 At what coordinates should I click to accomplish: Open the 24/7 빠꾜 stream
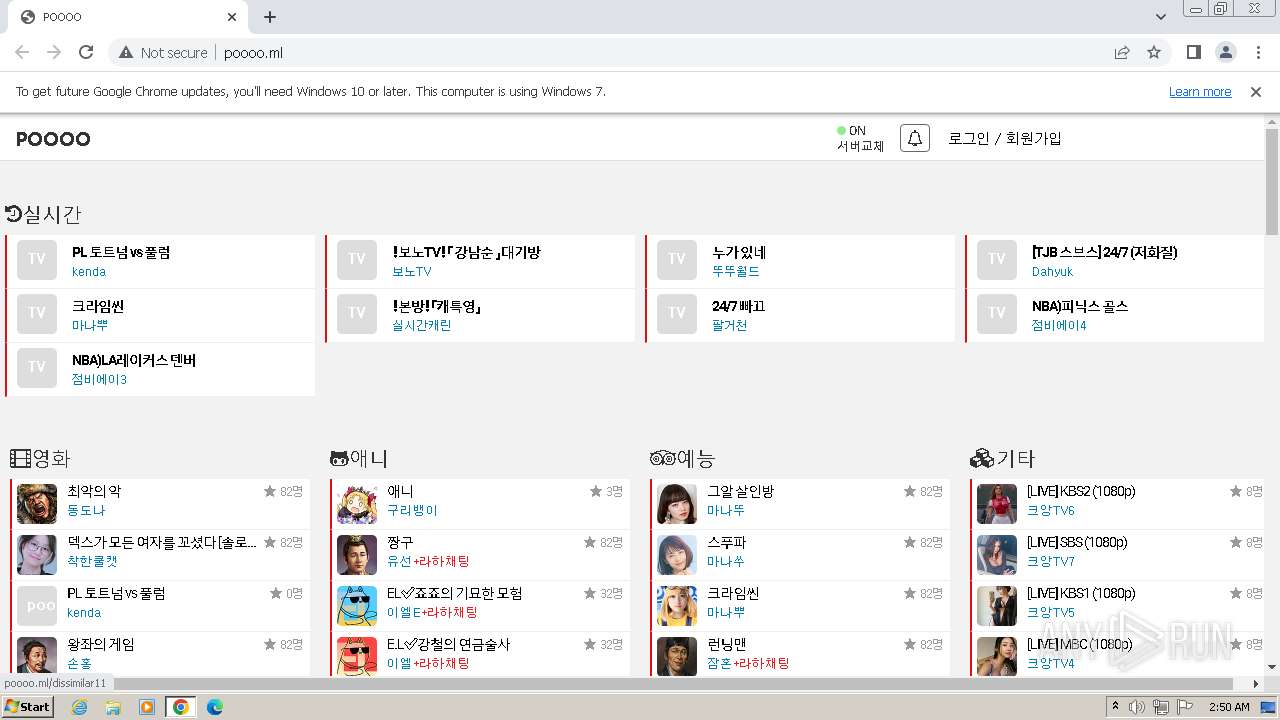pos(738,306)
